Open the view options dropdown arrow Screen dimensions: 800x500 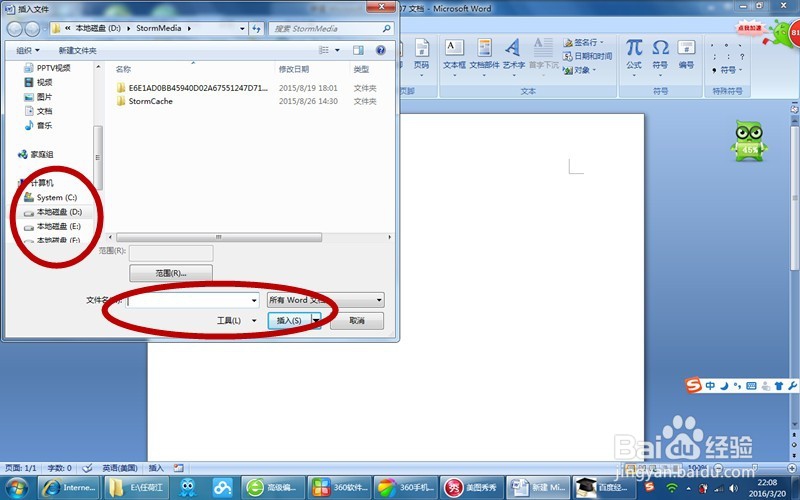[337, 50]
